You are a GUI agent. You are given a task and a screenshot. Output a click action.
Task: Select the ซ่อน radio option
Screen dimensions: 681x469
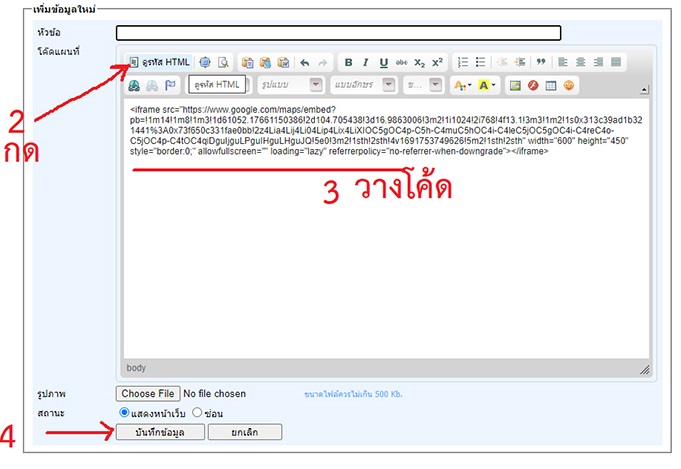pyautogui.click(x=197, y=412)
